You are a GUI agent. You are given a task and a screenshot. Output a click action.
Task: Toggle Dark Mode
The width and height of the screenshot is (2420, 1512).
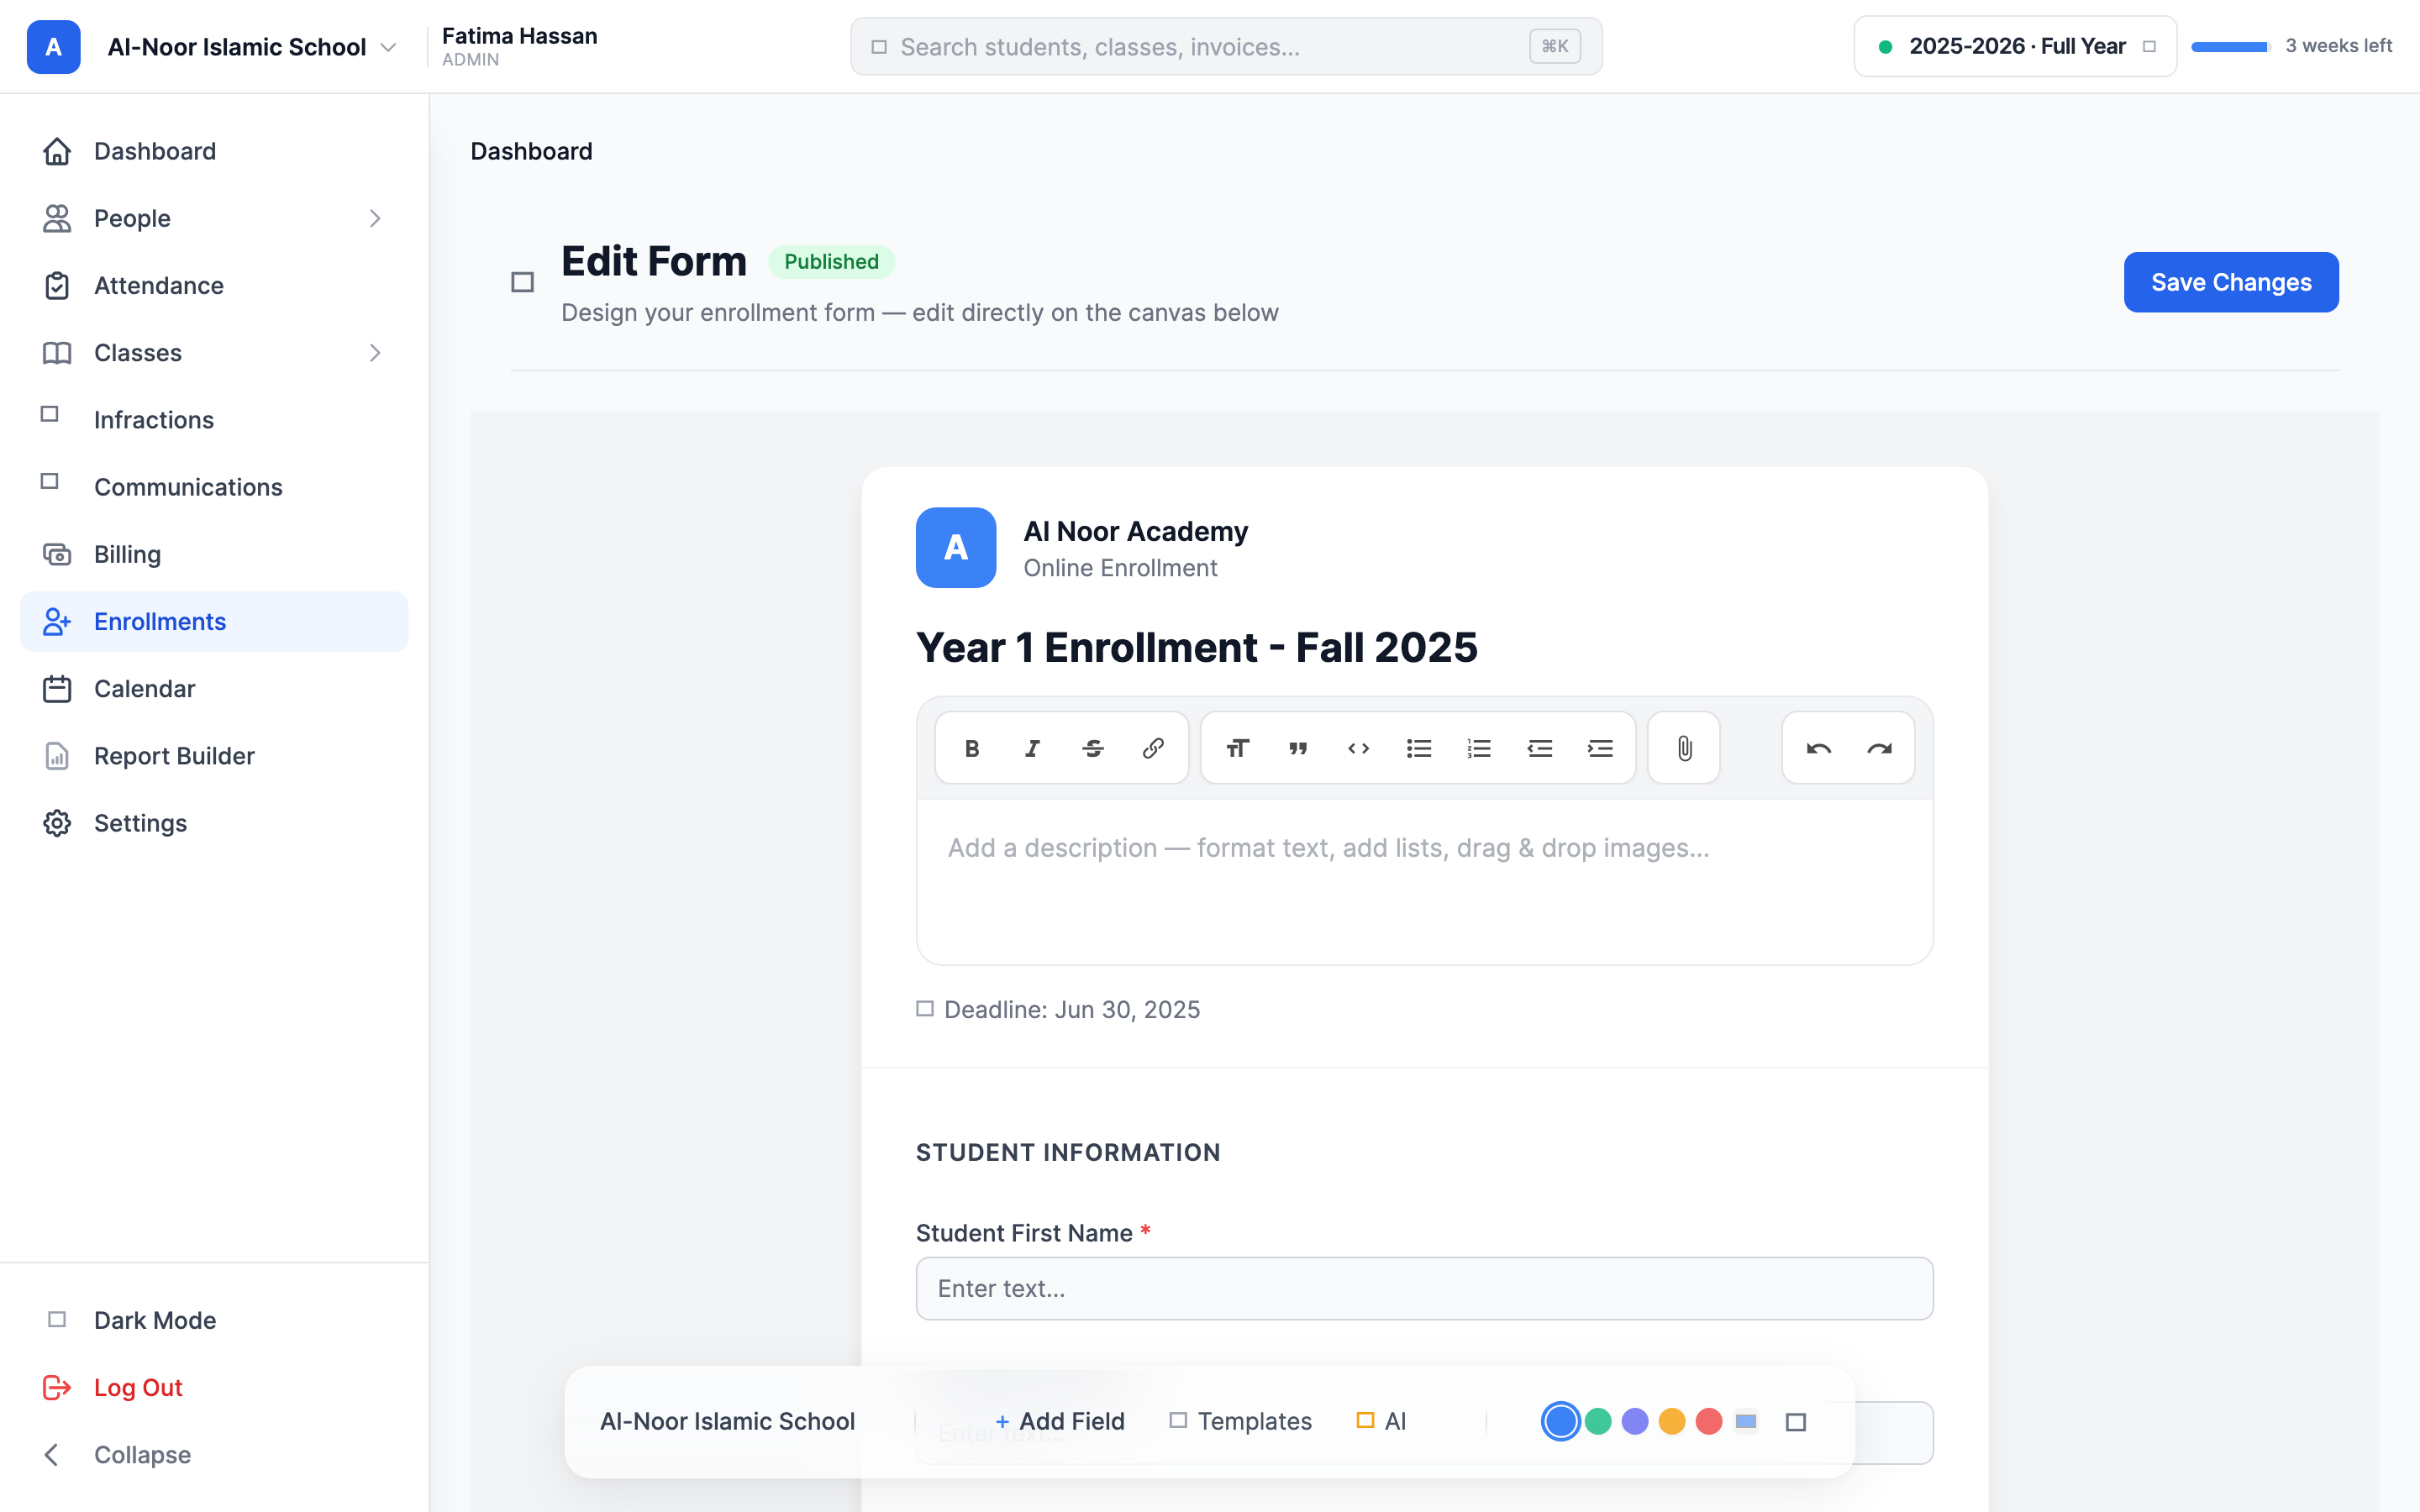point(214,1320)
